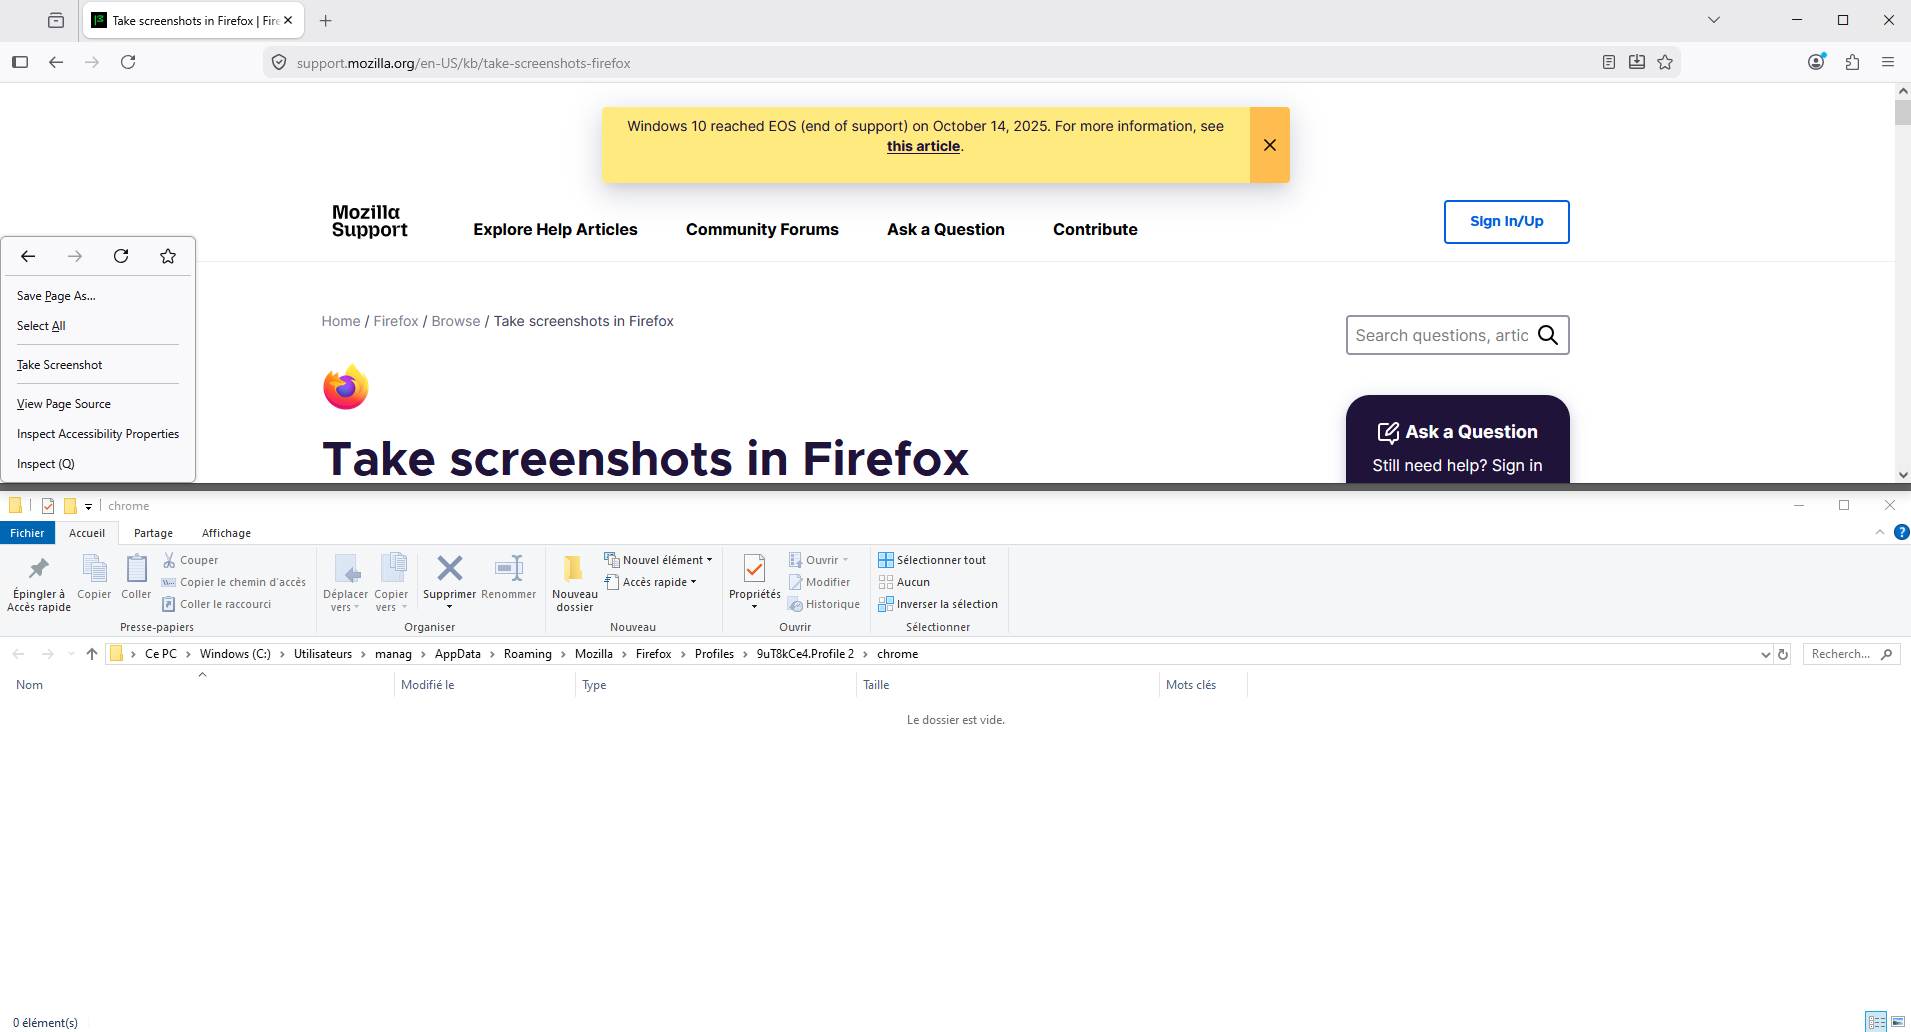Open the "this article" link in the banner

pyautogui.click(x=923, y=146)
